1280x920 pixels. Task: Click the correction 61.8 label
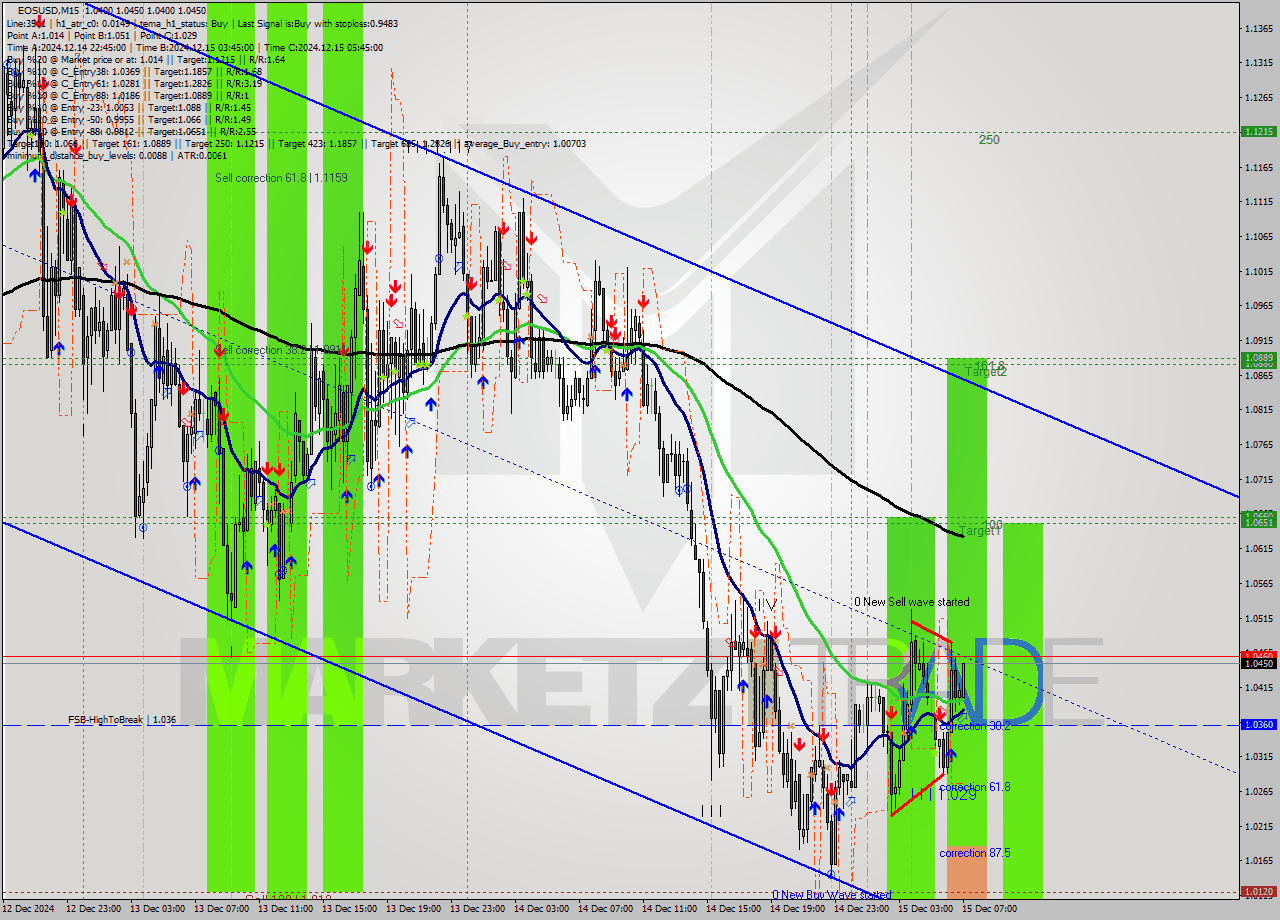[x=975, y=787]
